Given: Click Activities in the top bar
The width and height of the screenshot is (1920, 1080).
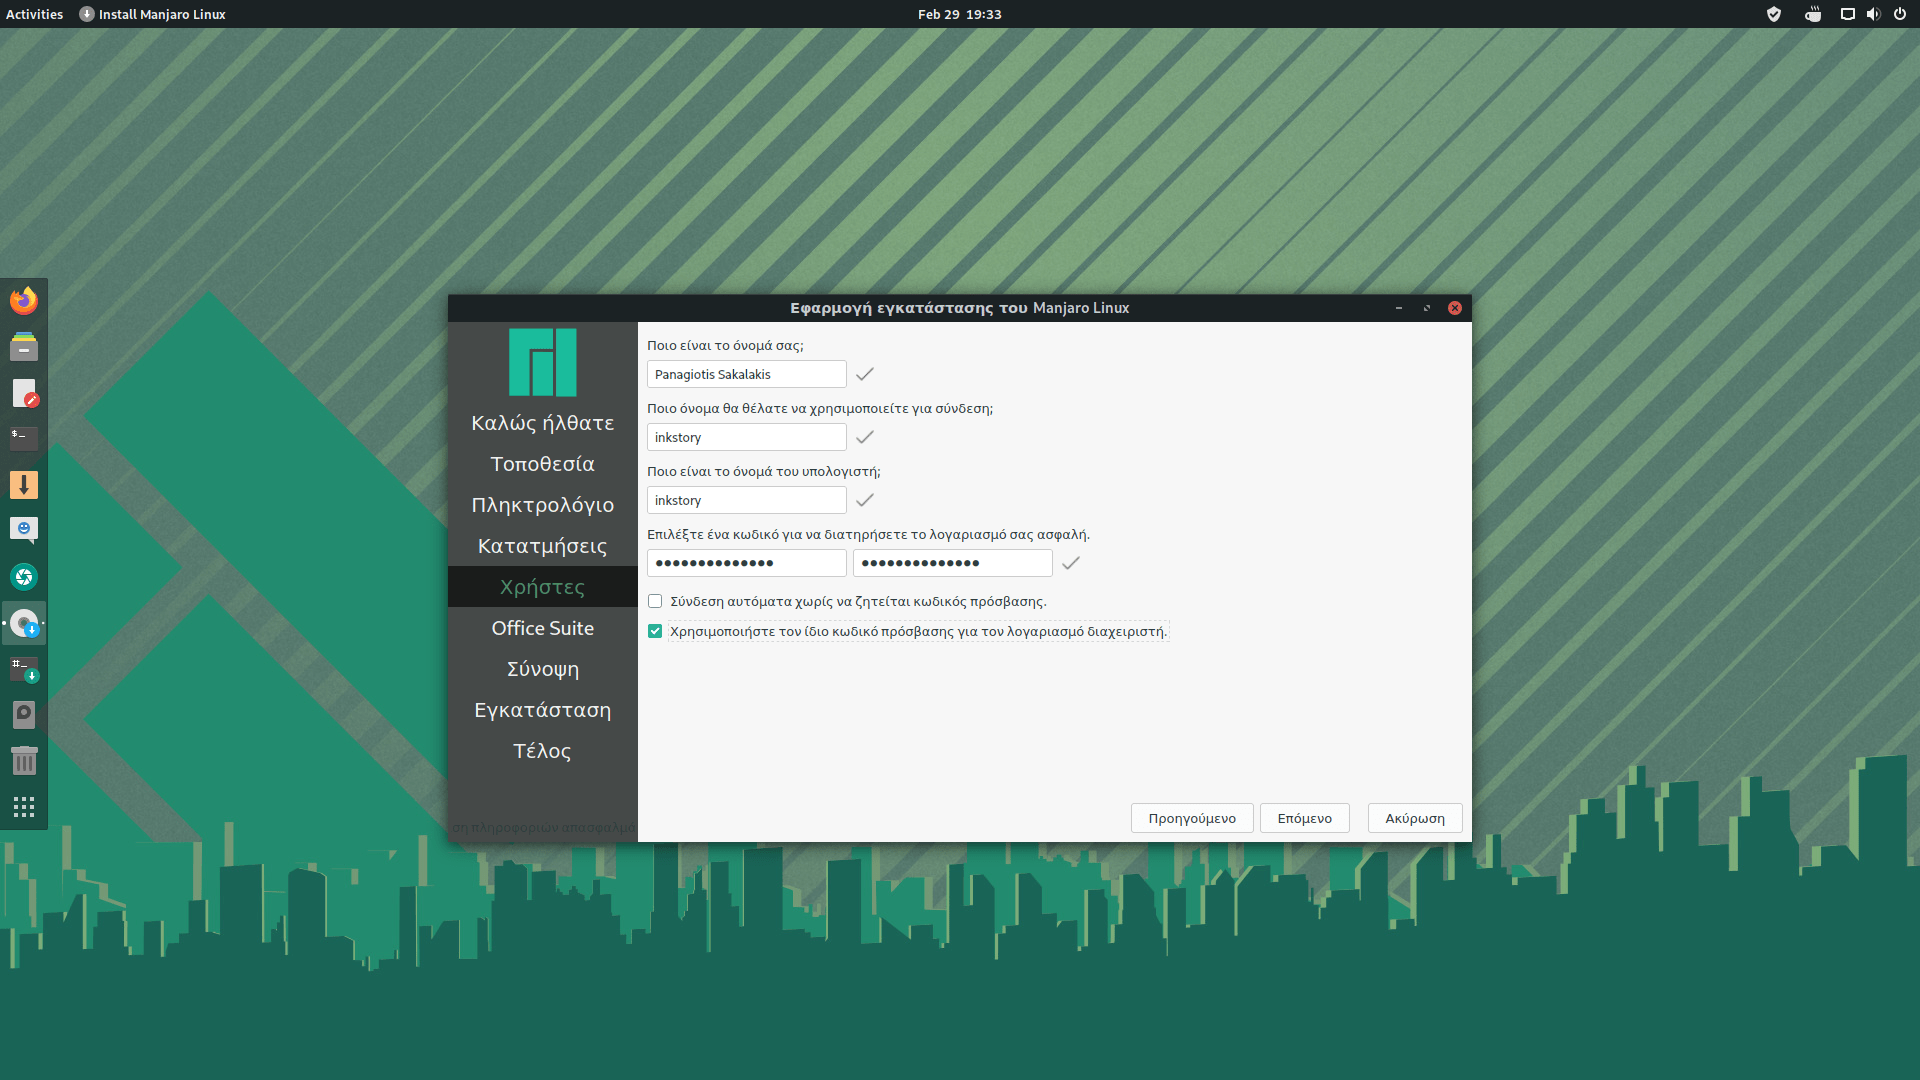Looking at the screenshot, I should coord(34,14).
